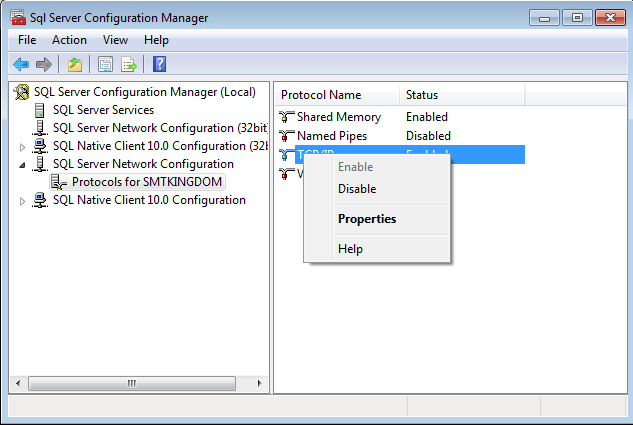Click the grayed Enable context menu entry

(377, 167)
